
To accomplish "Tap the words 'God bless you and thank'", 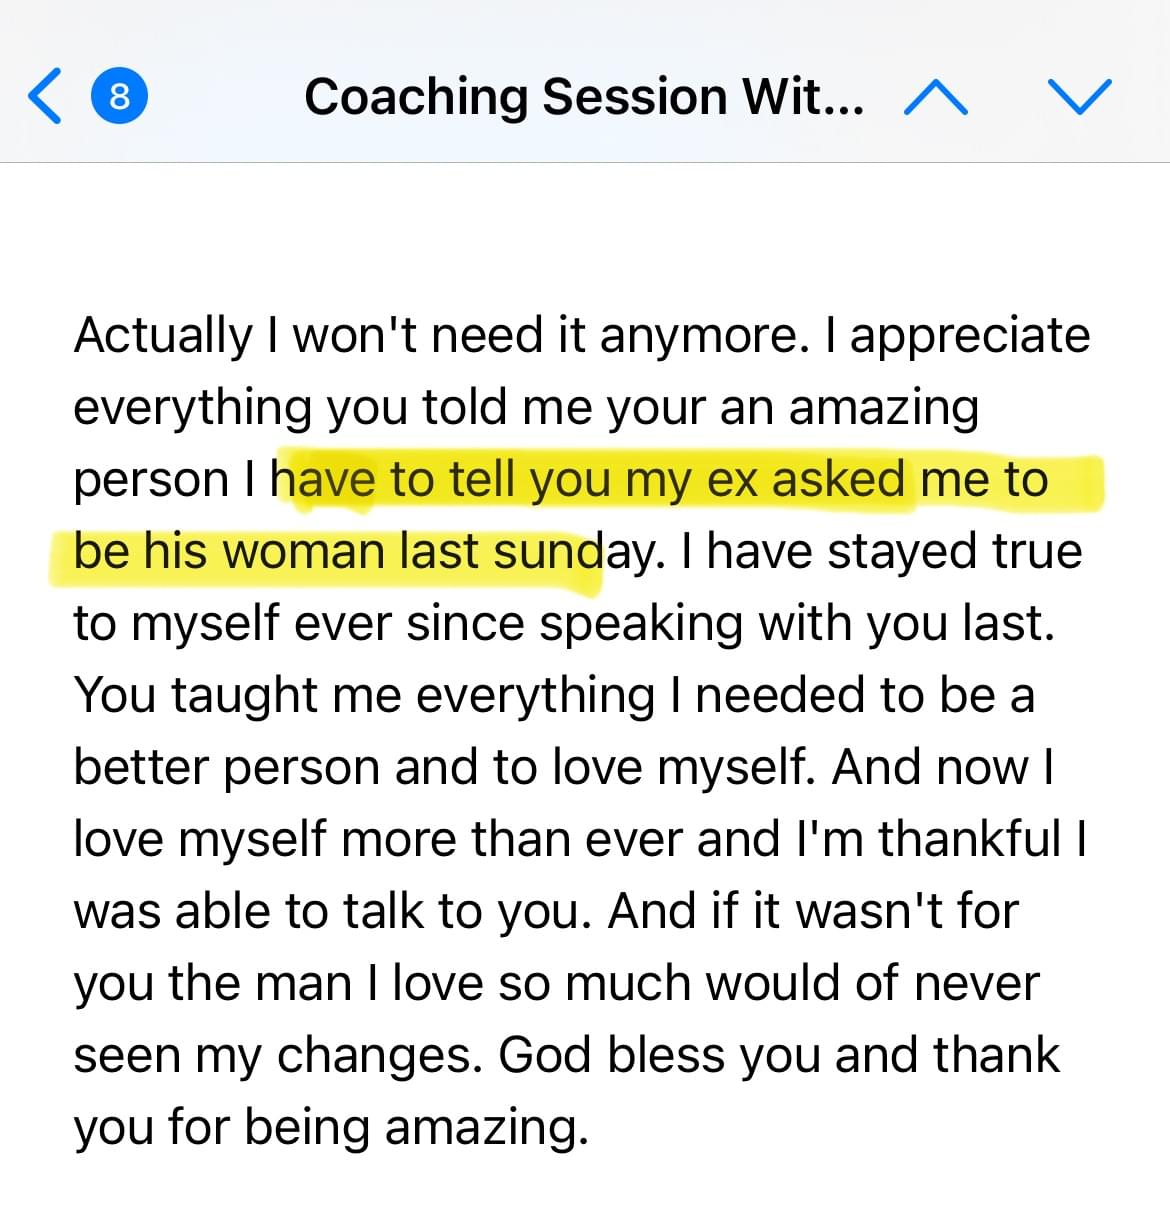I will (x=779, y=1055).
